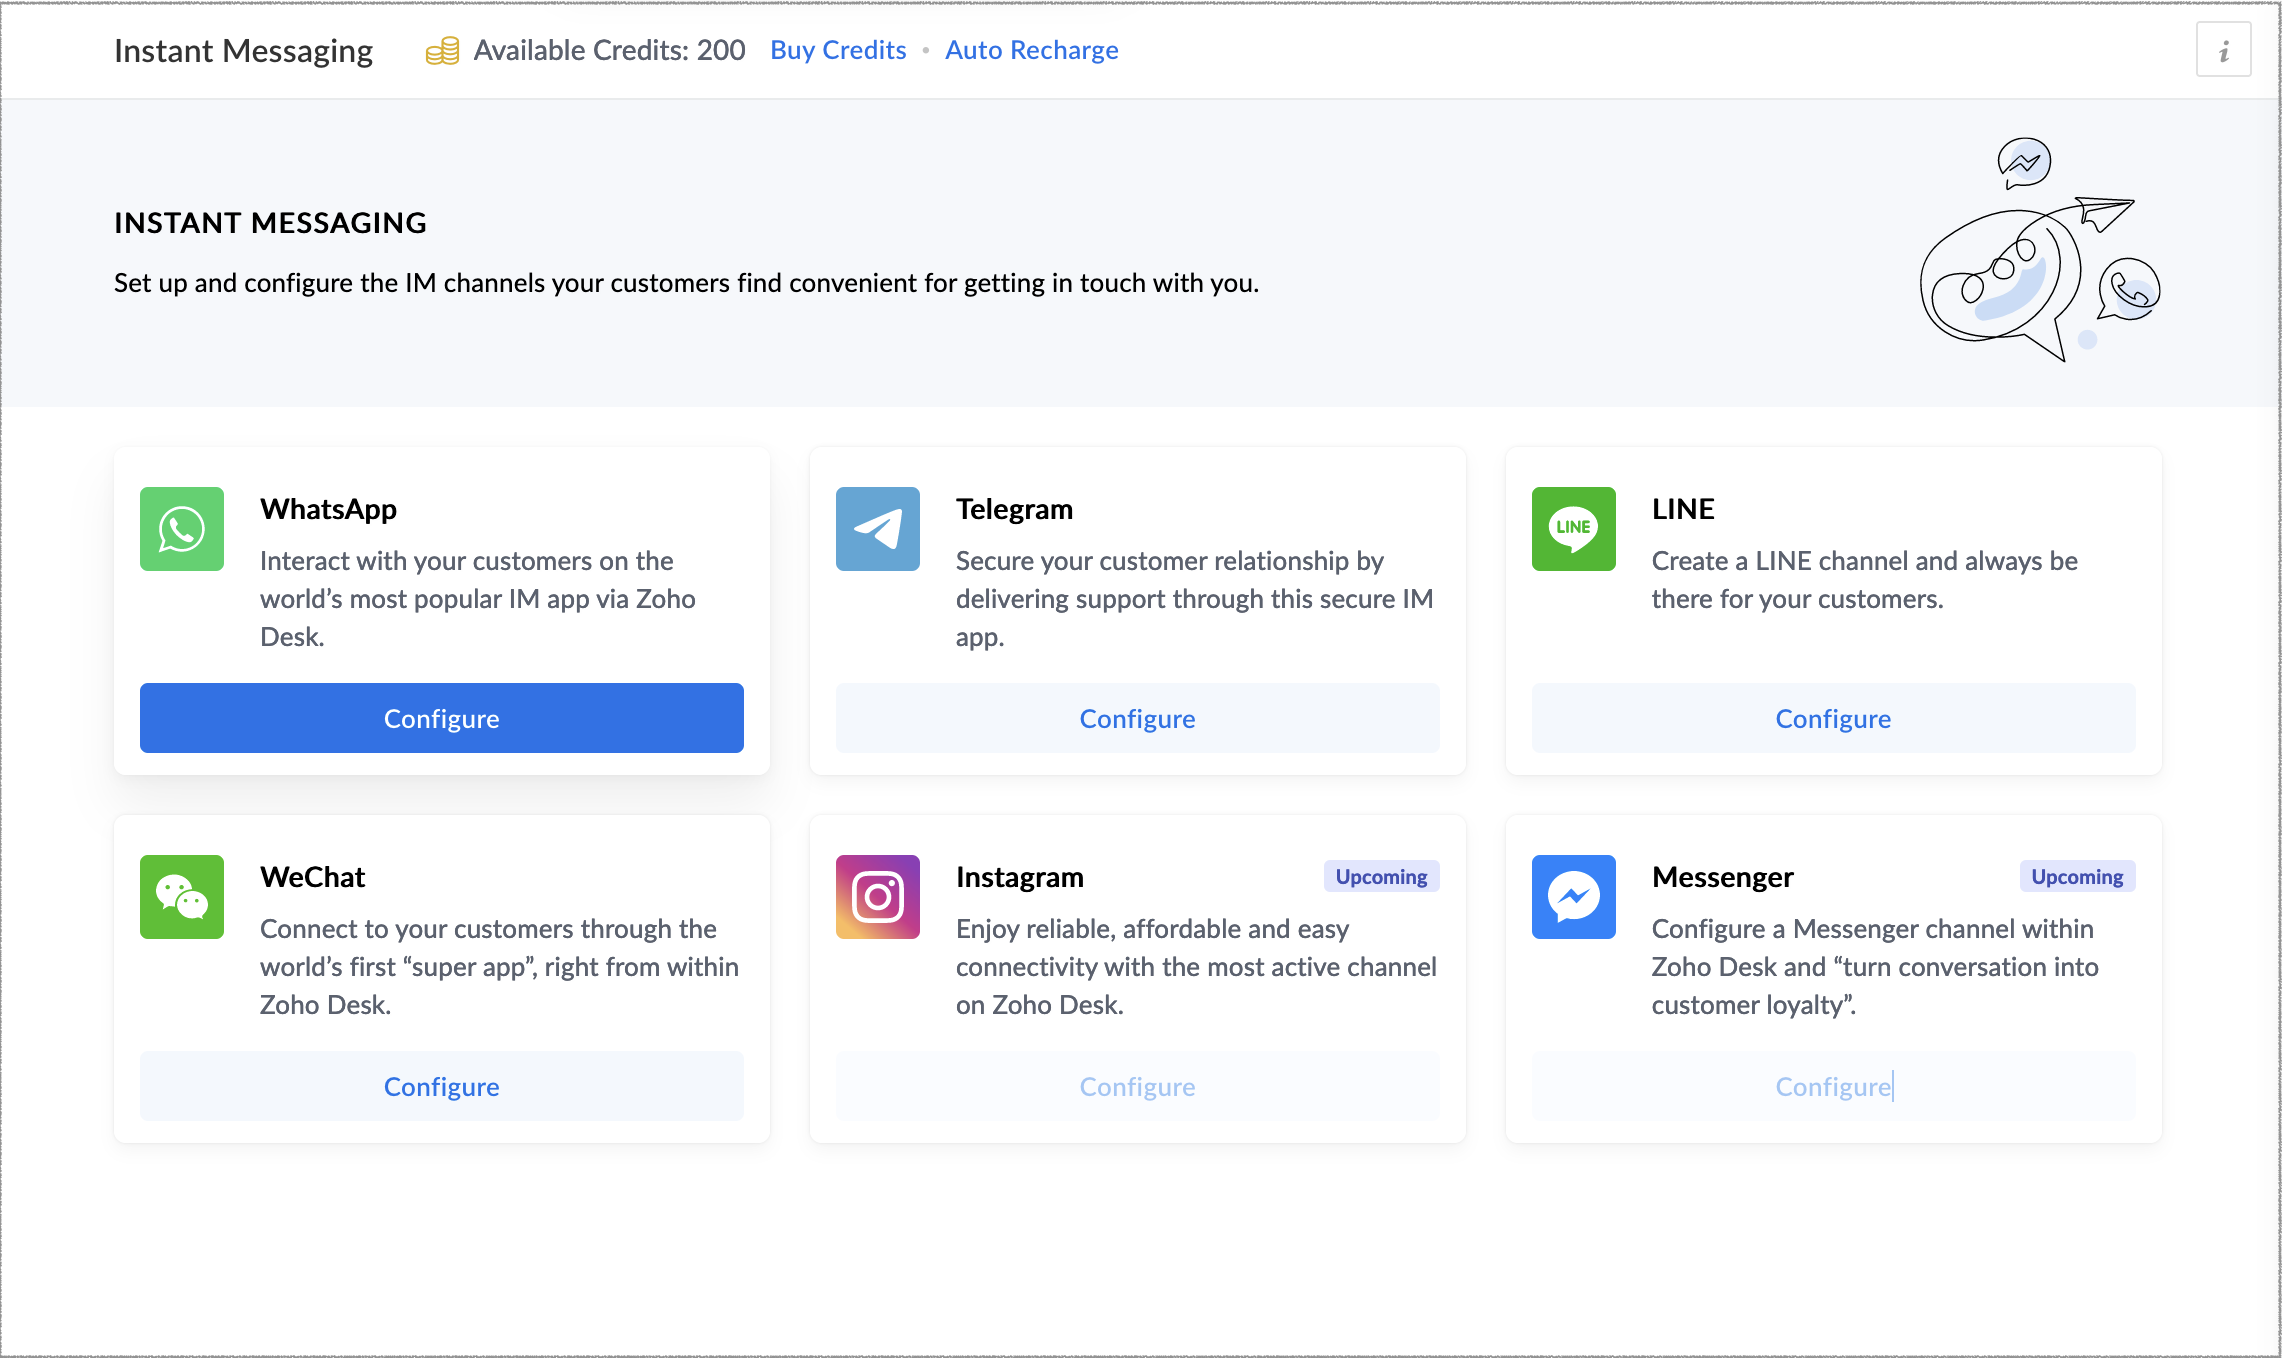Click the INSTANT MESSAGING banner heading

pyautogui.click(x=271, y=223)
